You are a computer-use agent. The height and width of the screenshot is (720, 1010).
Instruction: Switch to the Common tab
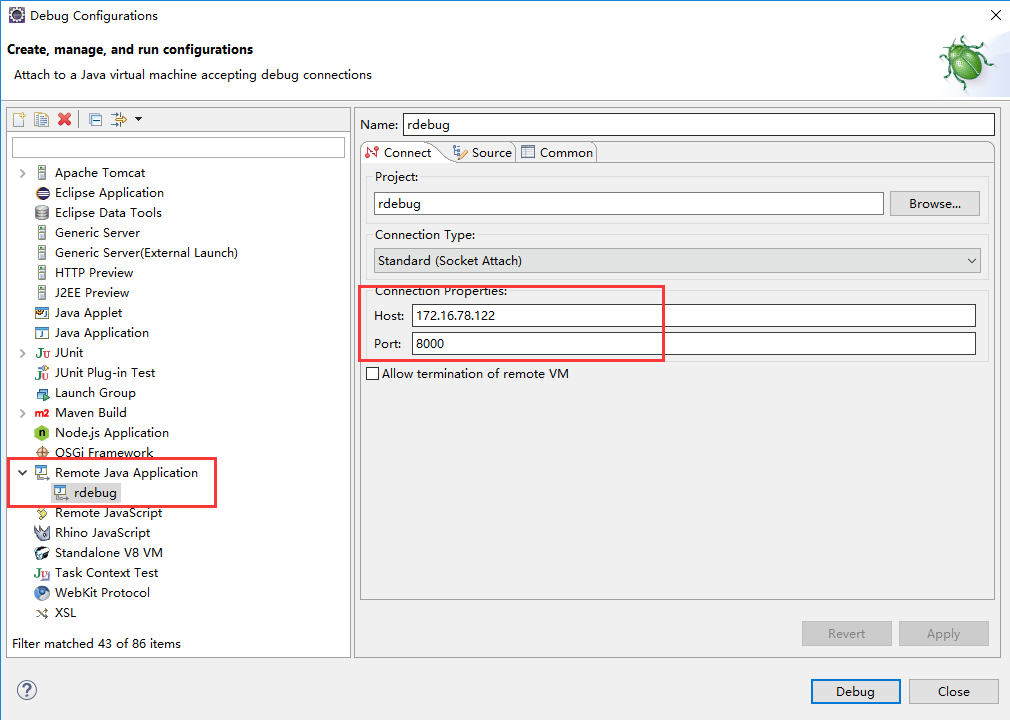pyautogui.click(x=557, y=153)
